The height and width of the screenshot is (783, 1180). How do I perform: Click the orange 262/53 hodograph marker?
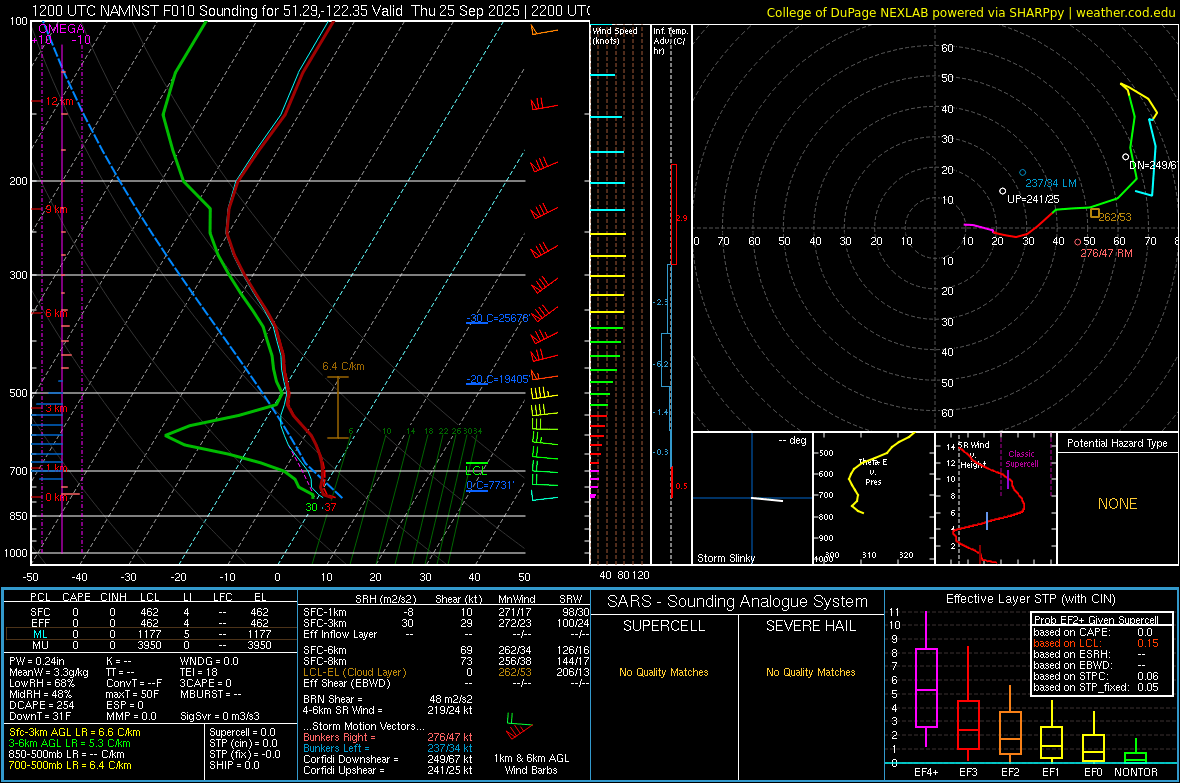(x=1115, y=217)
